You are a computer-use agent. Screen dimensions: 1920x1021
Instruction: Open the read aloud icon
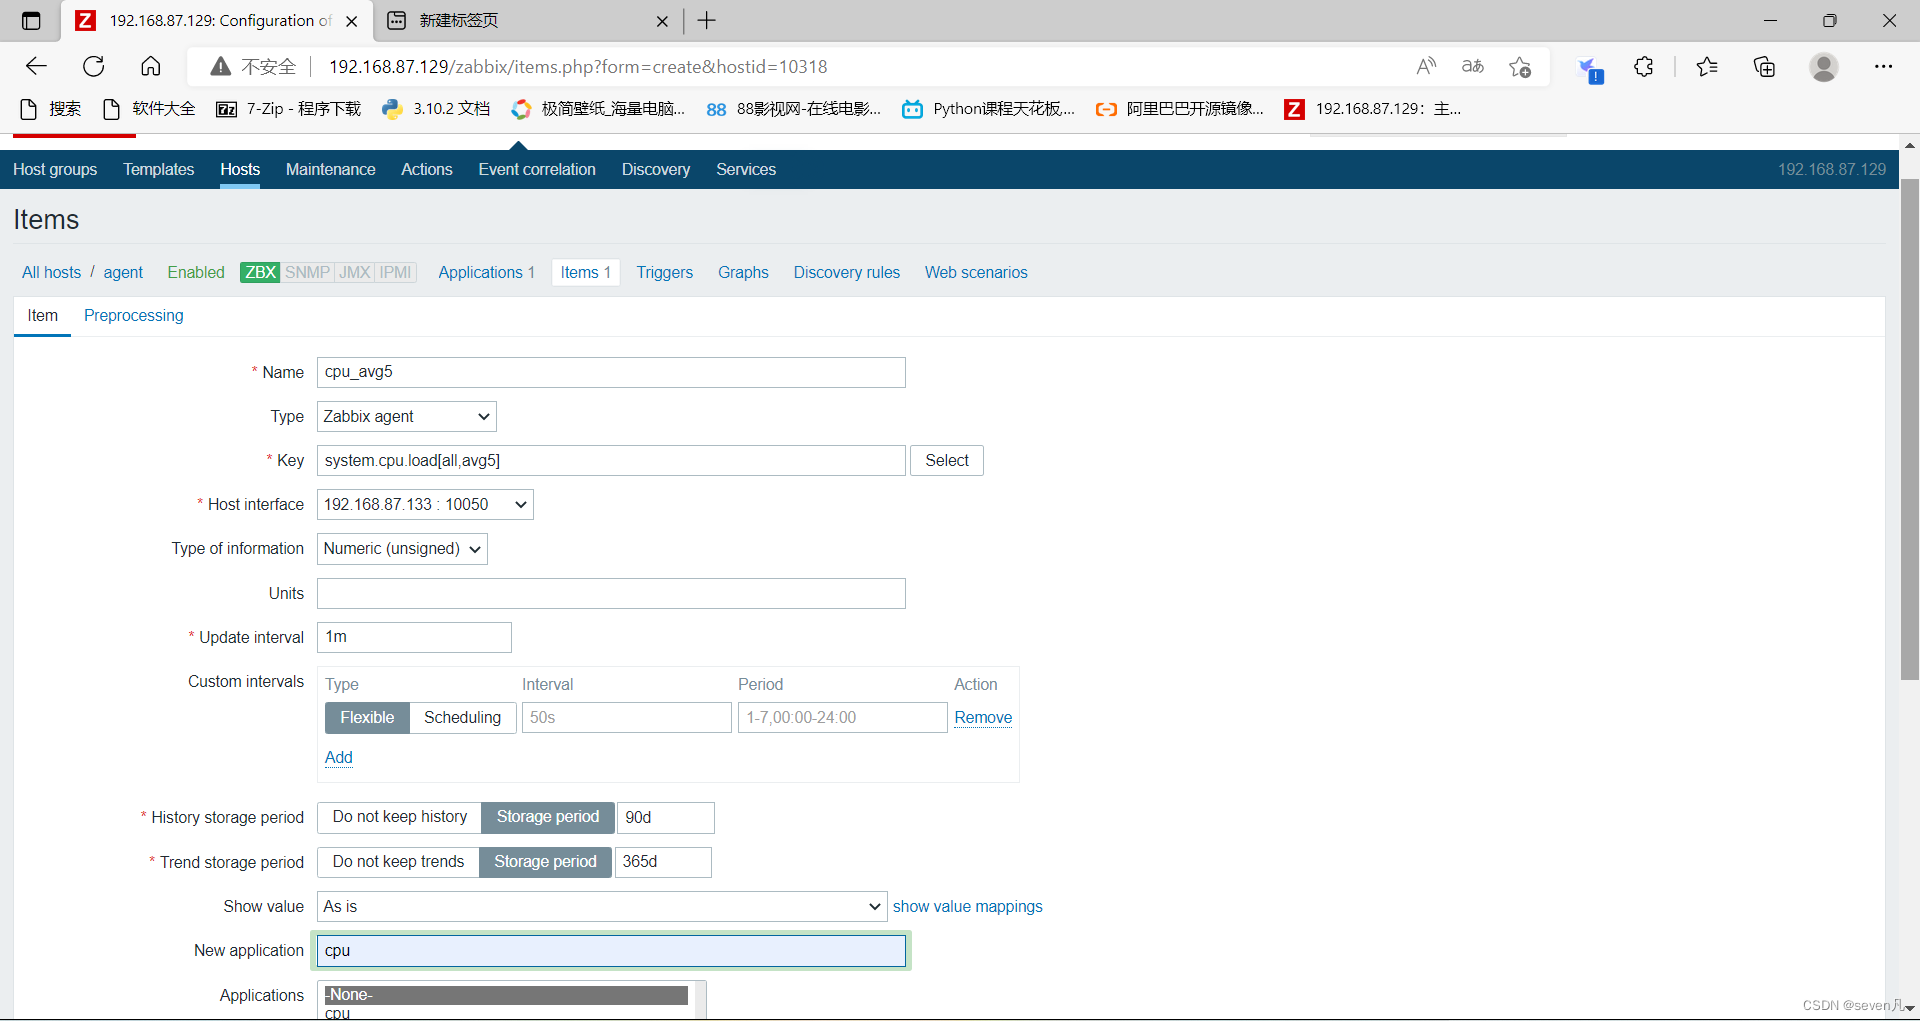pos(1426,67)
